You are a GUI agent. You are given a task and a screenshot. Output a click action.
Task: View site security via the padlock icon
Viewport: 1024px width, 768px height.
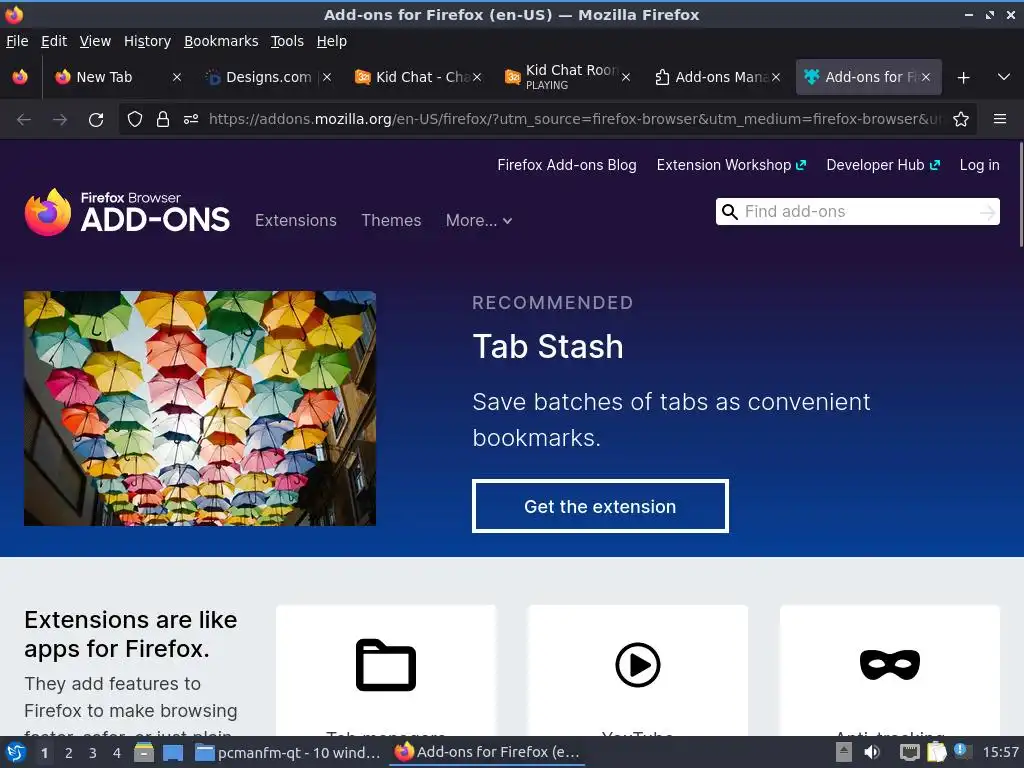click(x=163, y=120)
